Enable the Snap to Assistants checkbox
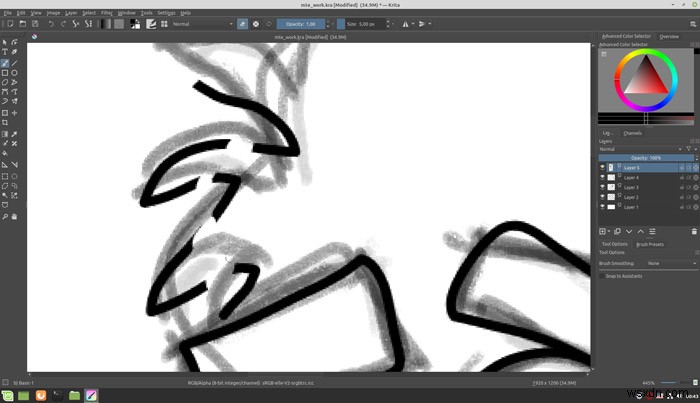 coord(602,276)
